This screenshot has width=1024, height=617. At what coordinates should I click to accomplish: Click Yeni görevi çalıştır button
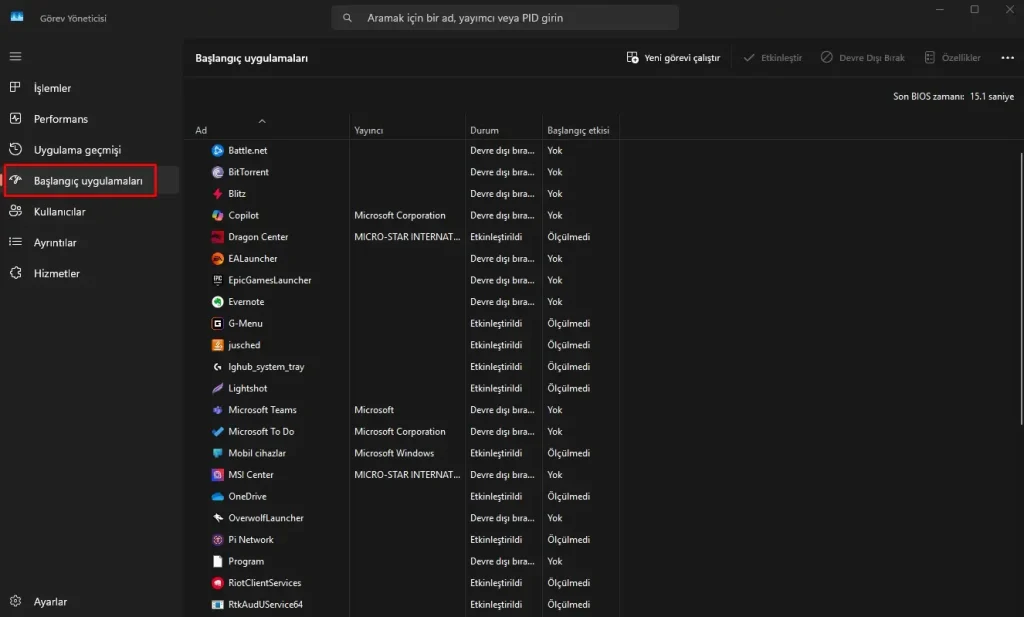673,57
